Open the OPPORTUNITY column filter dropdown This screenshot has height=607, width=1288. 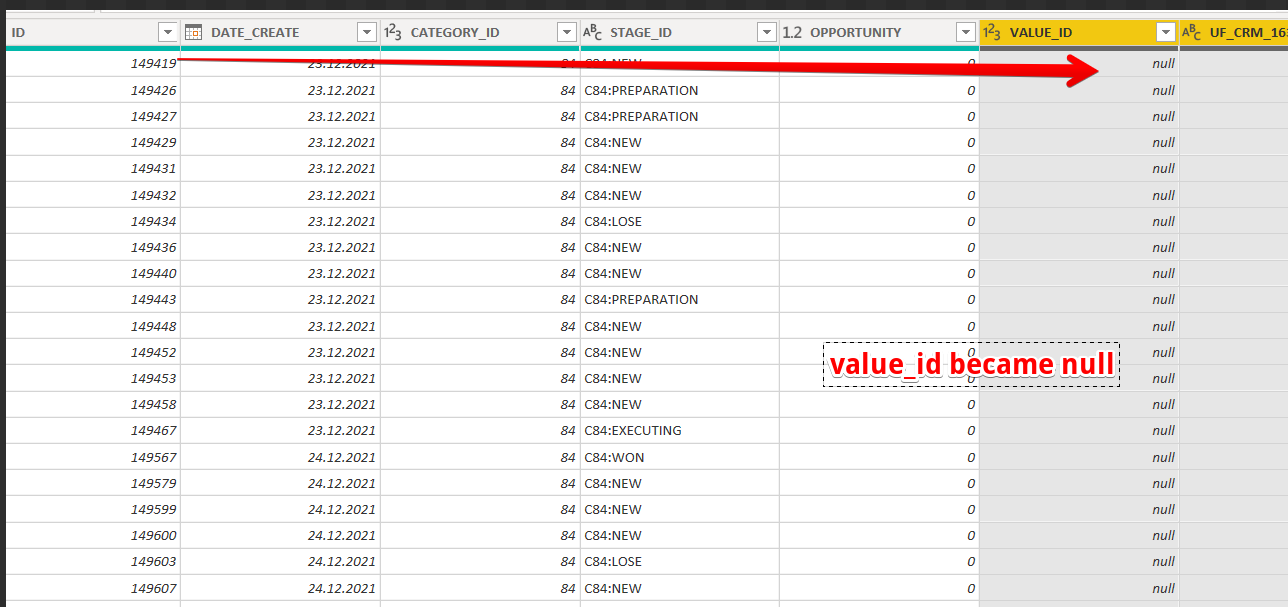(x=966, y=32)
